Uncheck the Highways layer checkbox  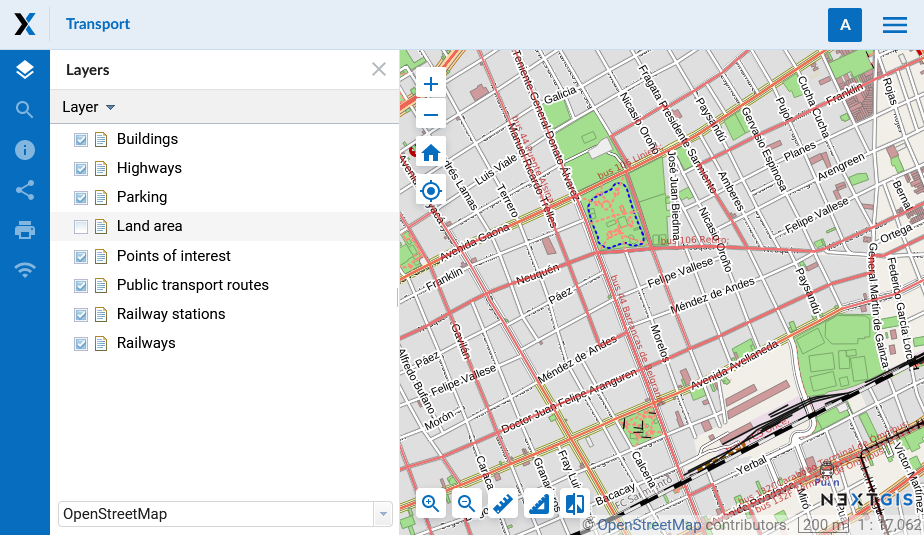pyautogui.click(x=81, y=169)
